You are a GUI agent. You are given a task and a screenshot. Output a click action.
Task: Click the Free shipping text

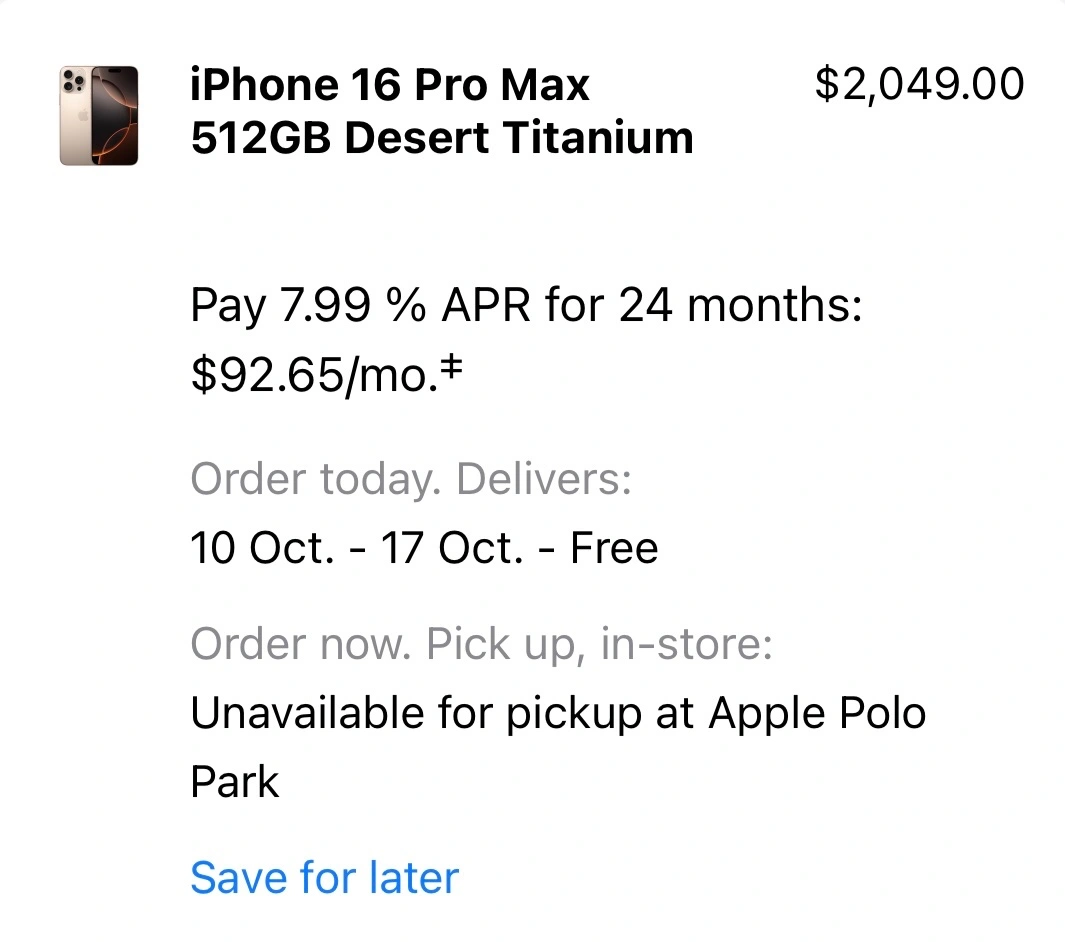[x=614, y=548]
